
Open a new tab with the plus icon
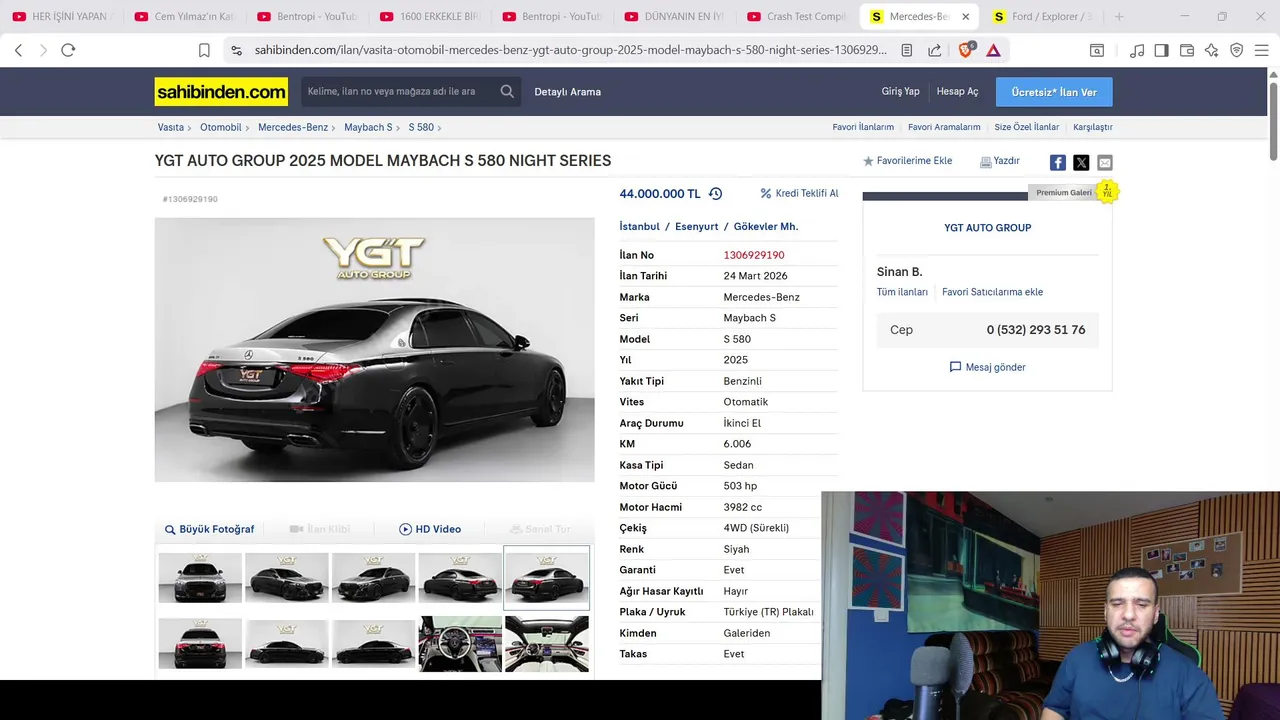pyautogui.click(x=1119, y=16)
